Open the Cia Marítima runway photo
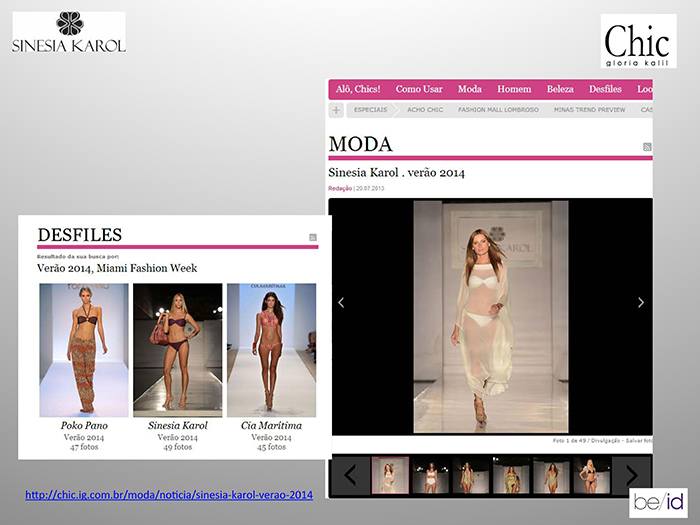 [x=271, y=350]
